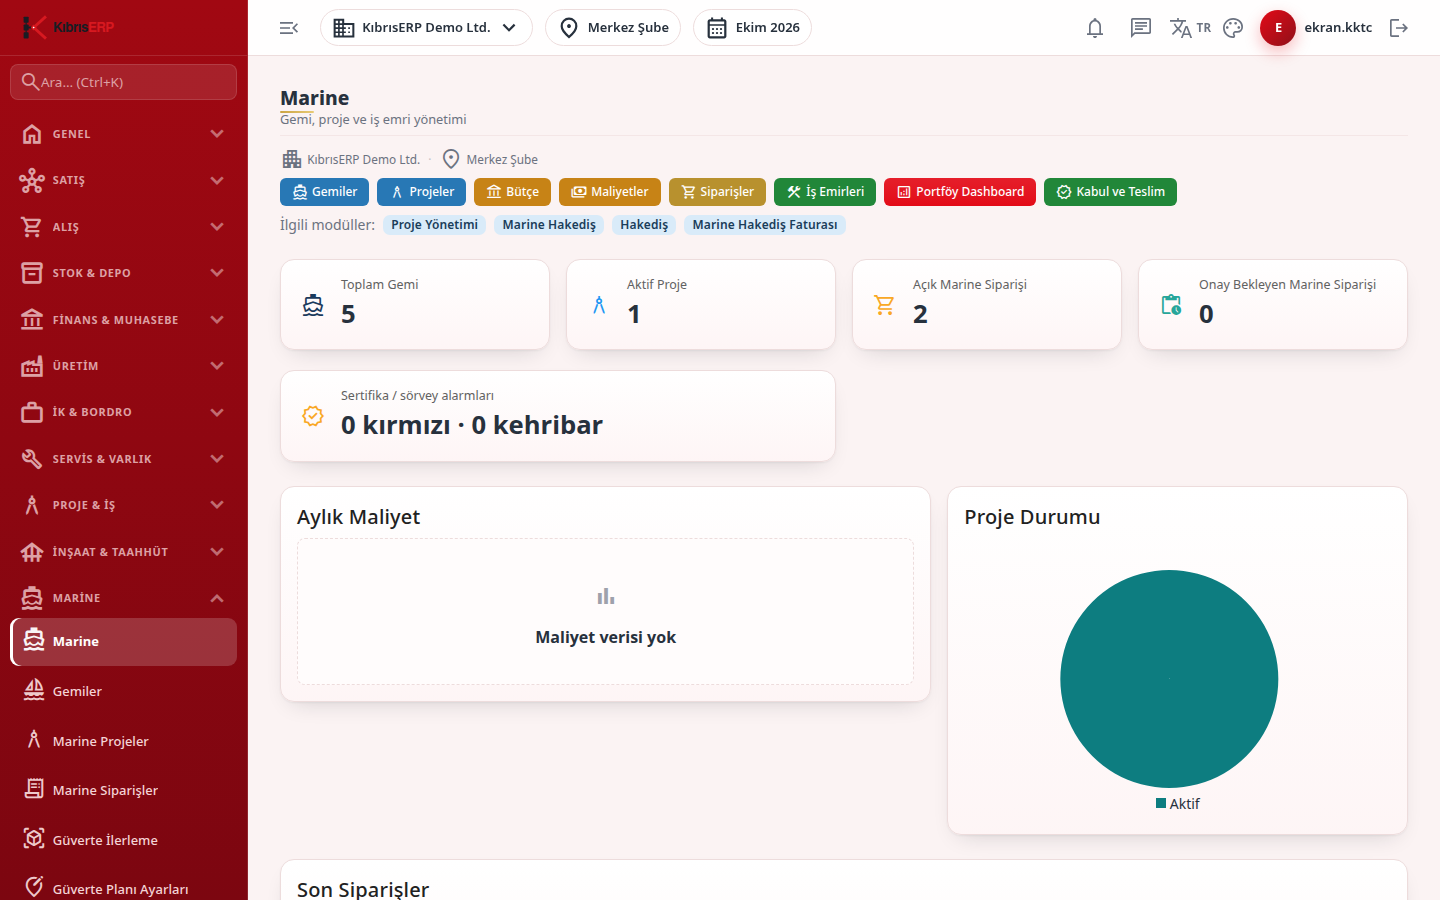
Task: Open the ekran.kktc user avatar
Action: (1278, 28)
